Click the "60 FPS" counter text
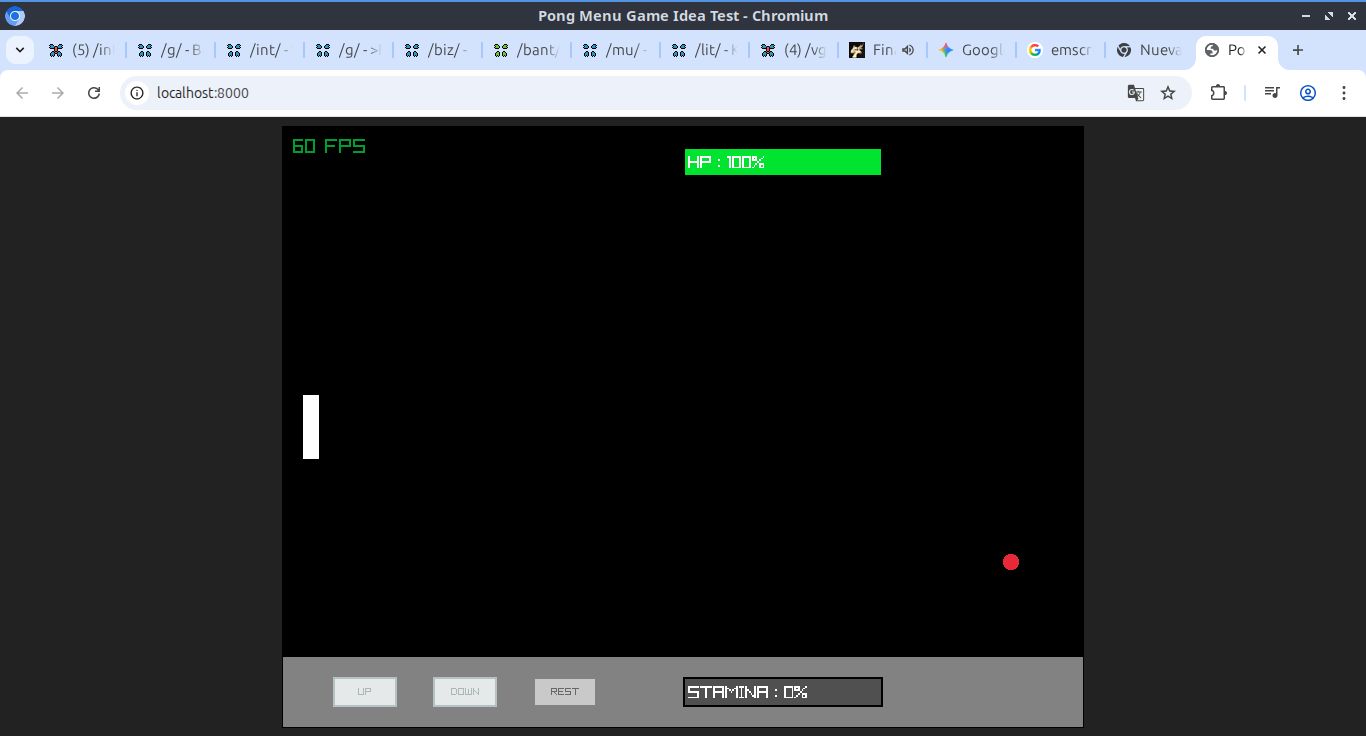Viewport: 1366px width, 736px height. (329, 146)
